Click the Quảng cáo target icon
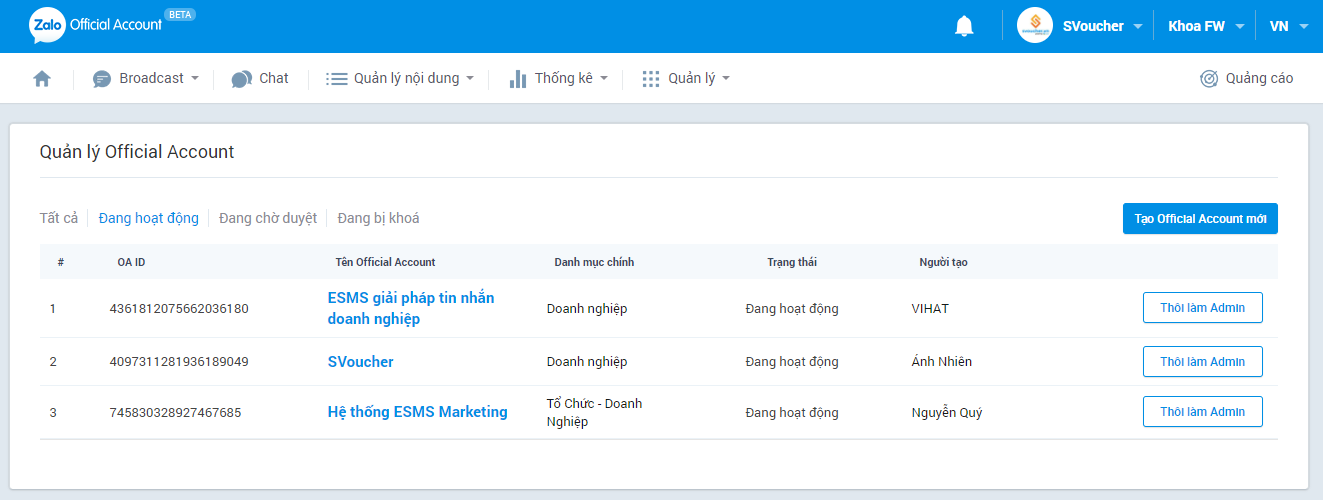Image resolution: width=1323 pixels, height=500 pixels. pos(1209,79)
